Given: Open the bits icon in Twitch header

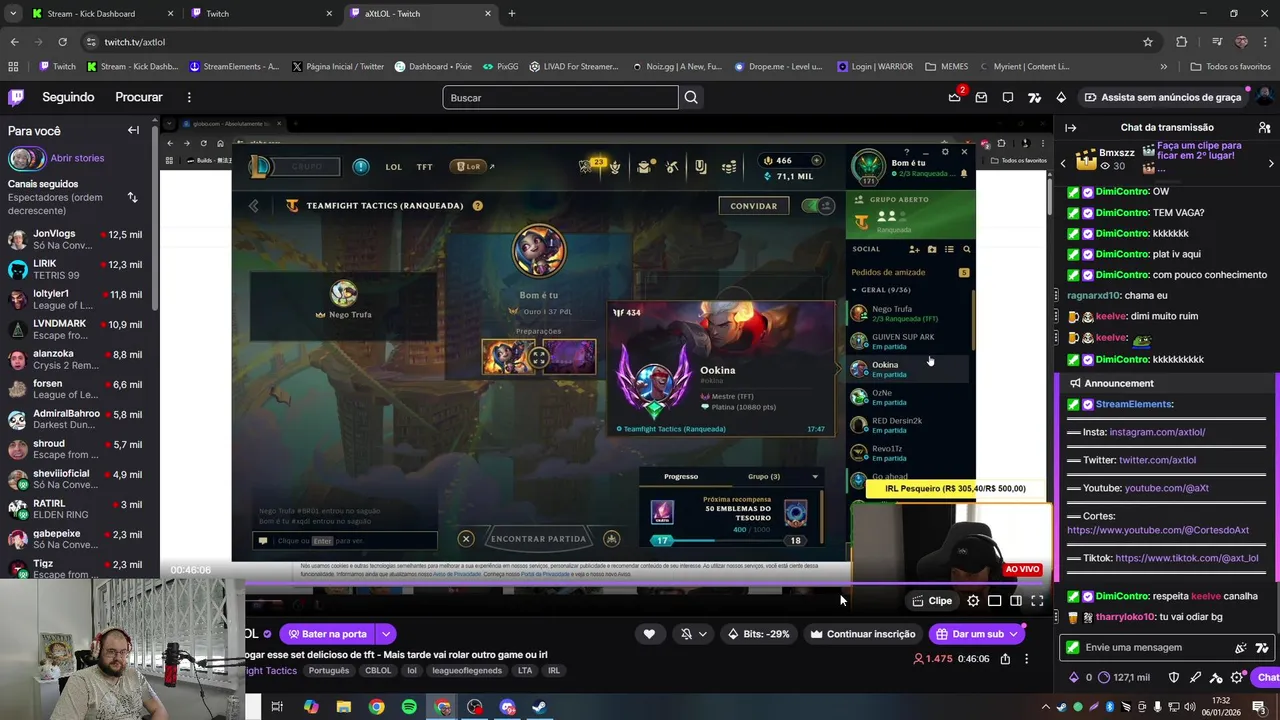Looking at the screenshot, I should [x=1061, y=97].
